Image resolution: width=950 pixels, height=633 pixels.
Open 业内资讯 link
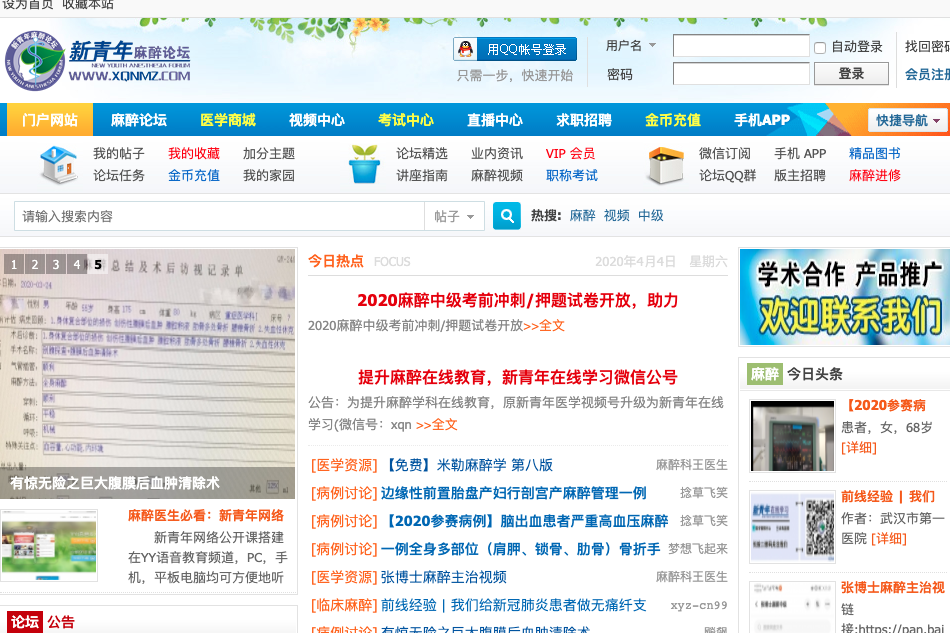pyautogui.click(x=497, y=154)
